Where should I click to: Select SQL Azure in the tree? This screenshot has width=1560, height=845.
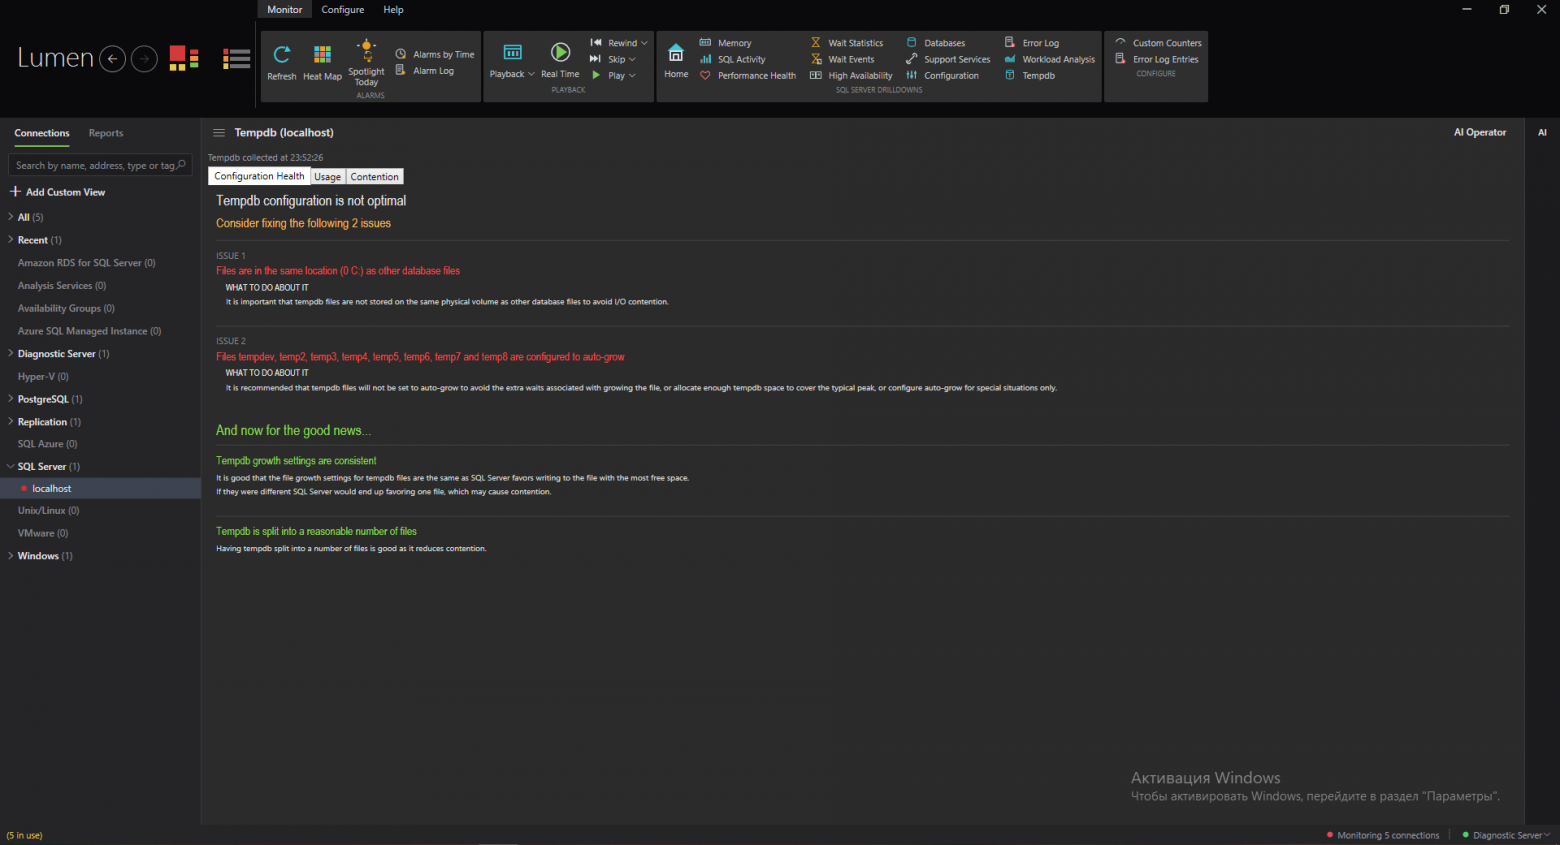coord(47,444)
